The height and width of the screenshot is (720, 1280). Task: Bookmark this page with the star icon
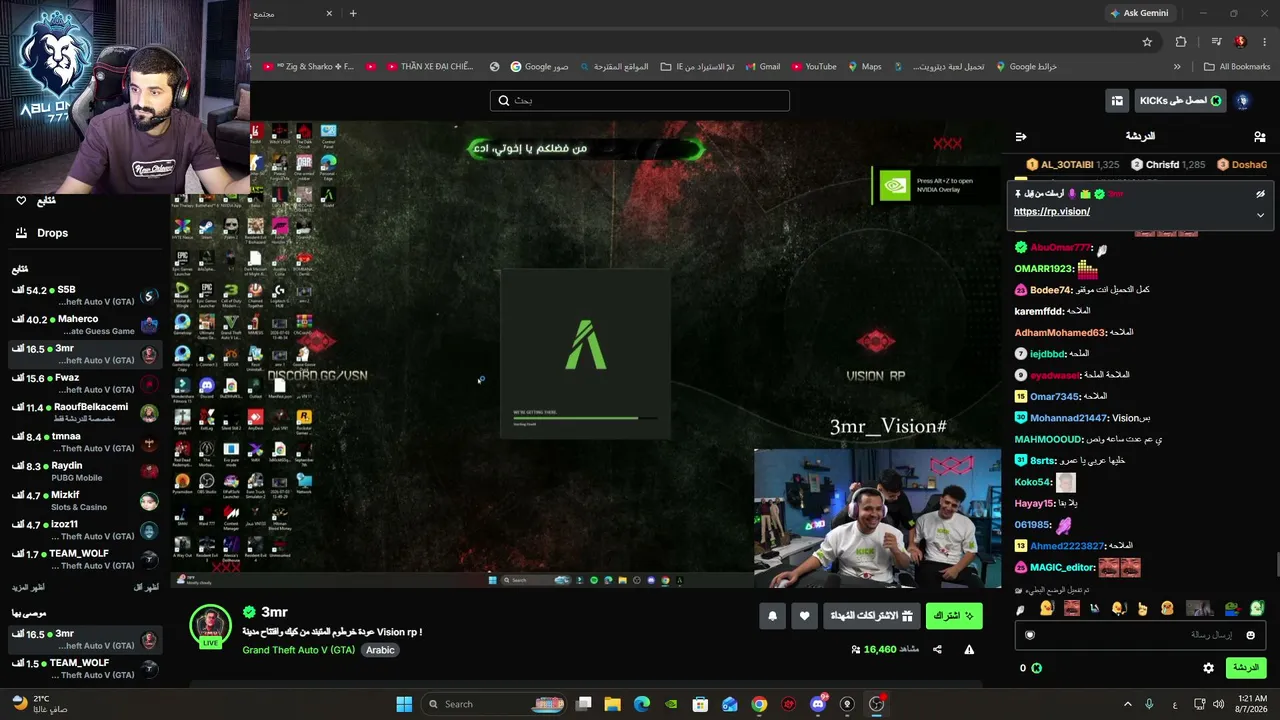1147,42
